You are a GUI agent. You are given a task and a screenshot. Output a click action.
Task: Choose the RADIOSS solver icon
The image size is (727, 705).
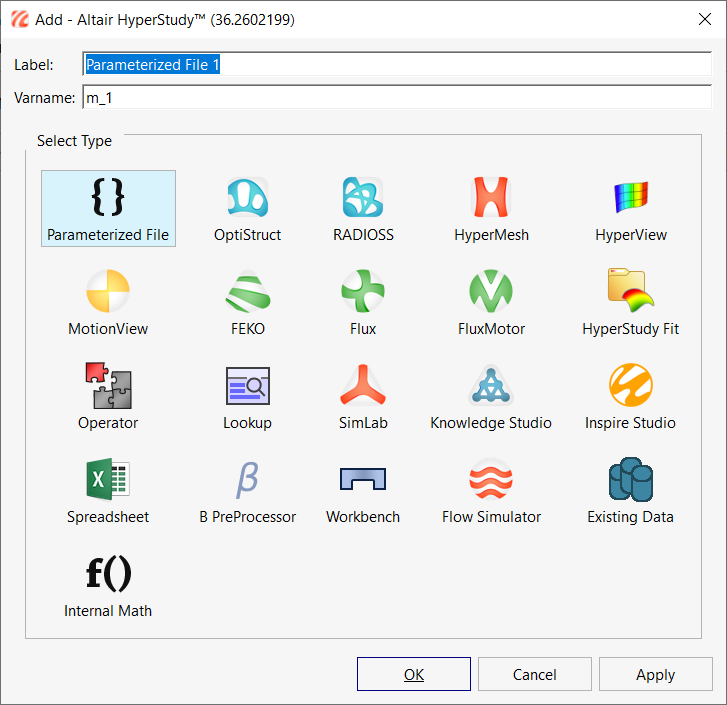click(x=363, y=199)
